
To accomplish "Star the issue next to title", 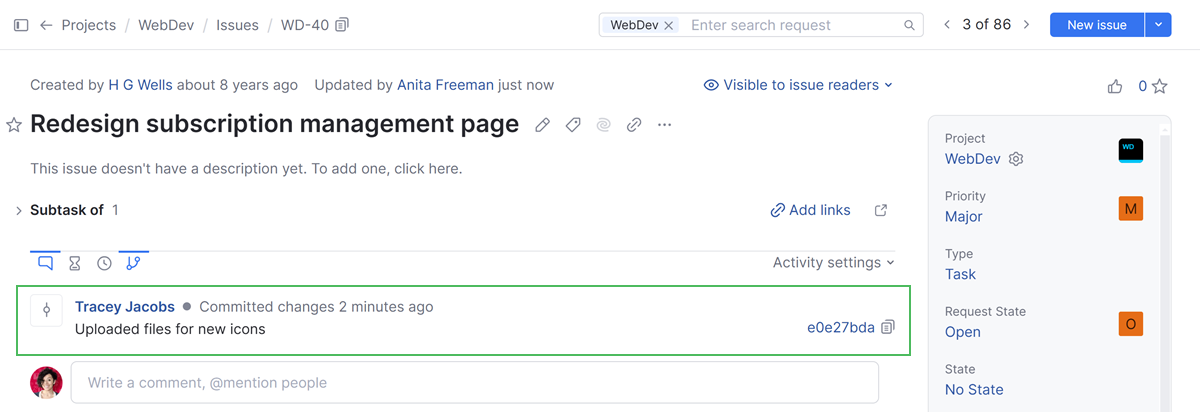I will pos(14,125).
